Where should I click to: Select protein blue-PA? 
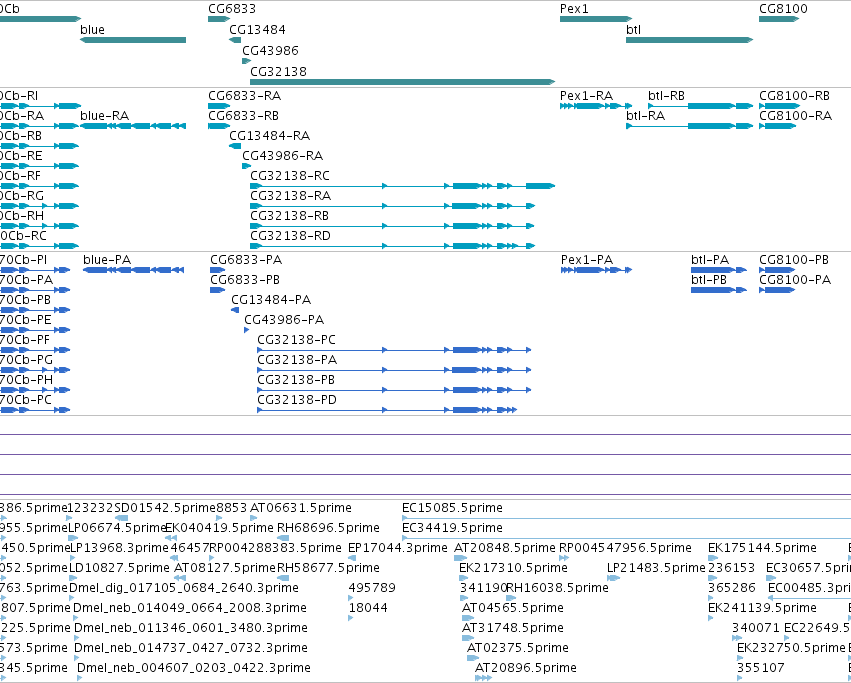tap(134, 270)
